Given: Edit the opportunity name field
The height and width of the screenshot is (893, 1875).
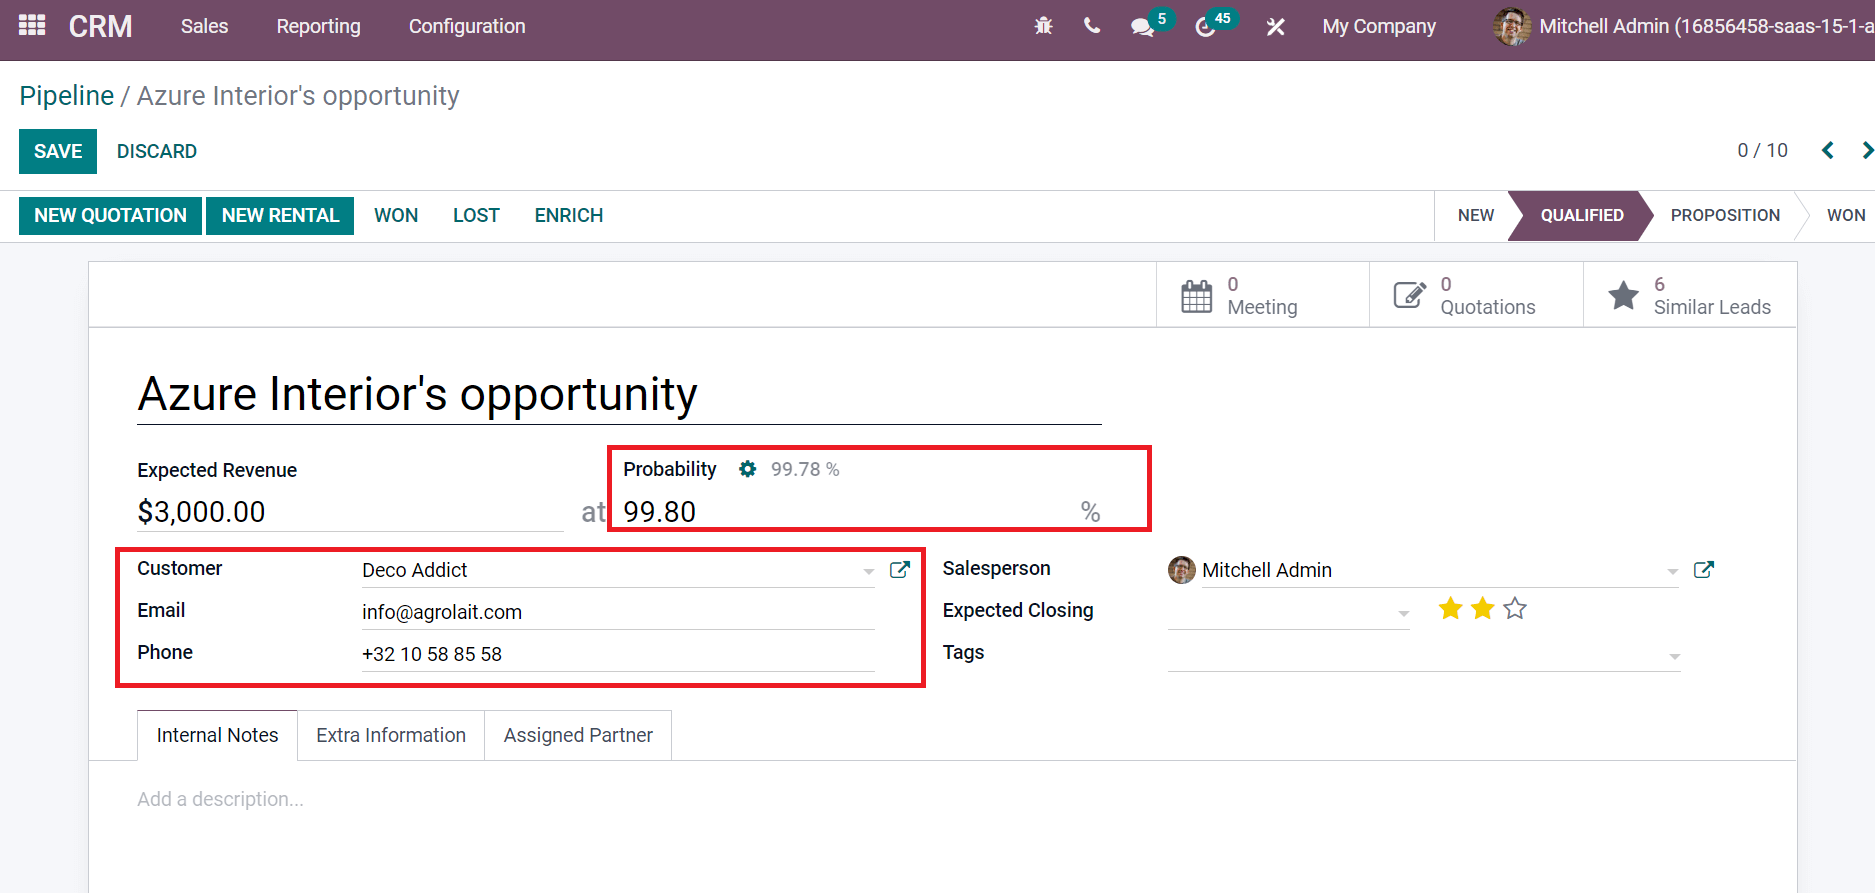Looking at the screenshot, I should point(619,394).
